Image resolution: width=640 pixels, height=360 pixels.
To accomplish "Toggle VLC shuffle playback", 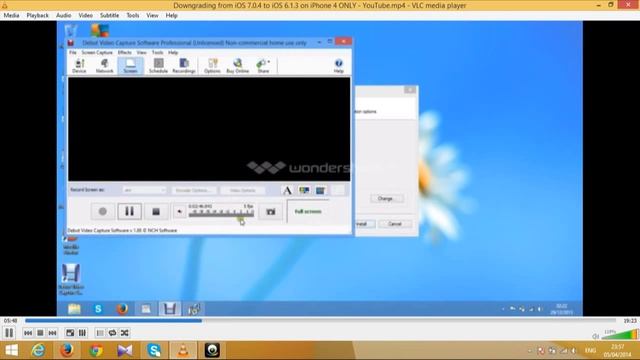I will click(x=124, y=333).
